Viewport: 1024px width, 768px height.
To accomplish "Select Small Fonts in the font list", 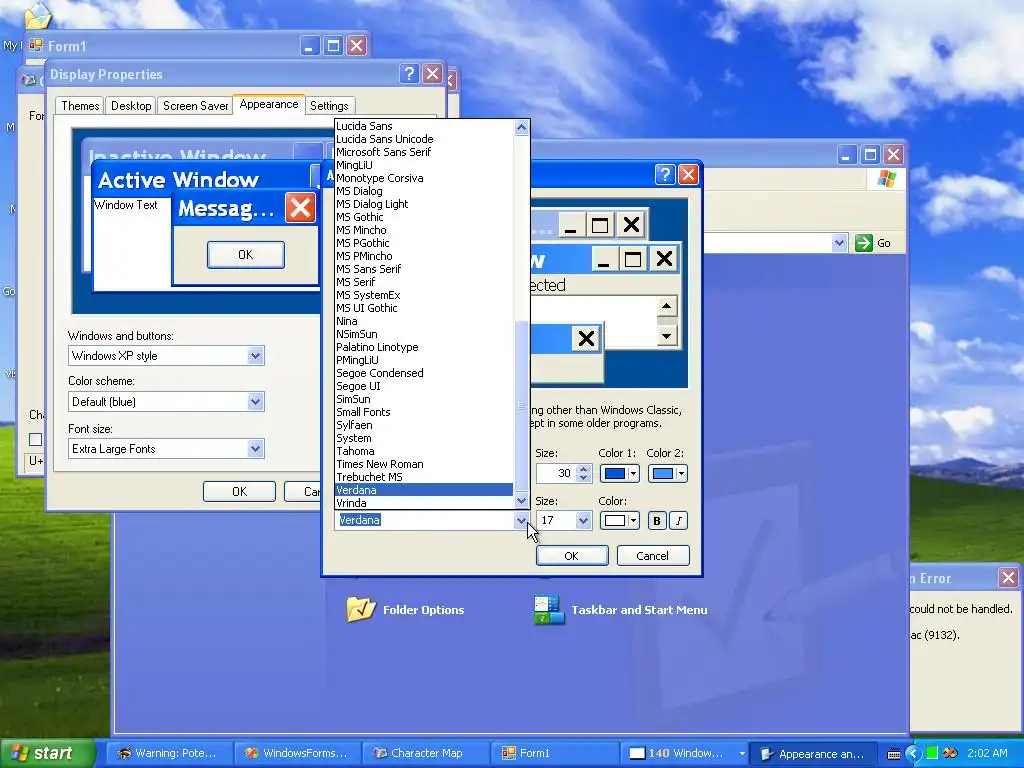I will click(423, 412).
